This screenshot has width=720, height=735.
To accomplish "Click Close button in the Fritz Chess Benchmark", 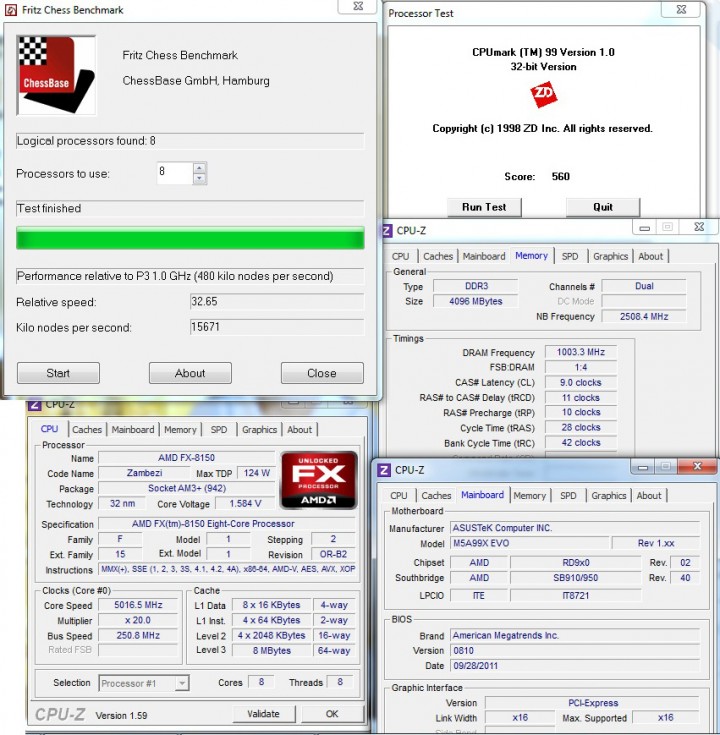I will pos(322,373).
